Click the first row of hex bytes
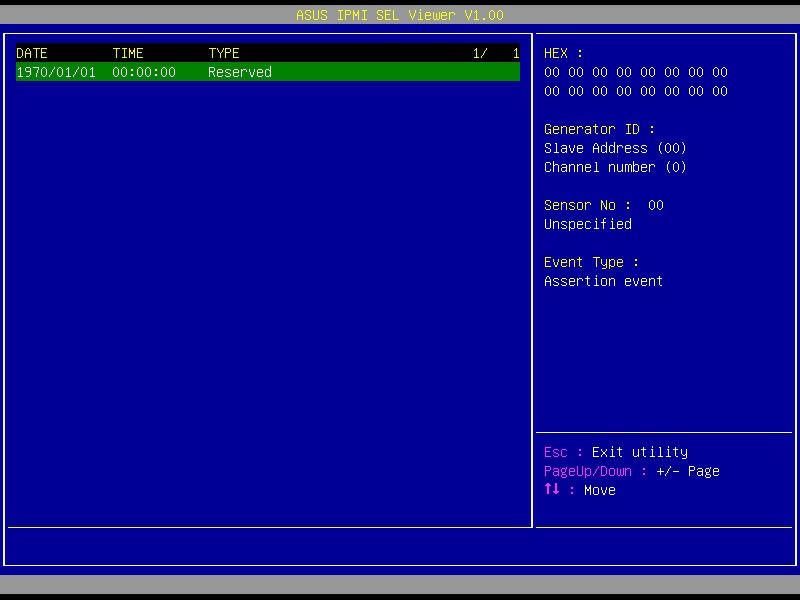 coord(636,72)
